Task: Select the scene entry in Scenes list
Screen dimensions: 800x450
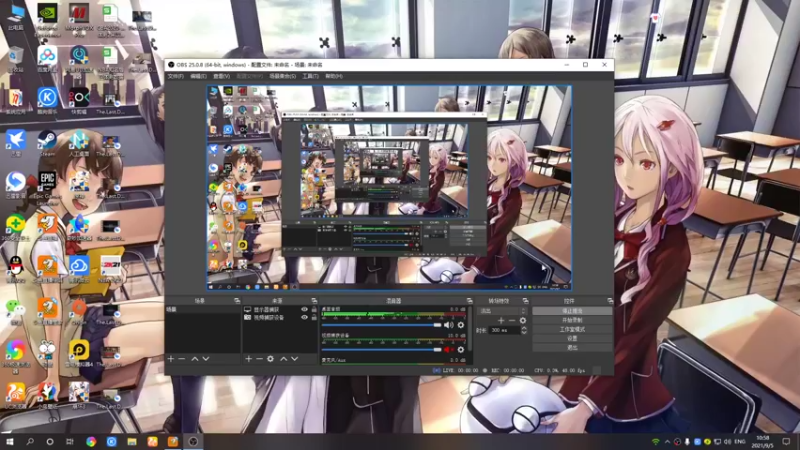Action: pyautogui.click(x=203, y=310)
